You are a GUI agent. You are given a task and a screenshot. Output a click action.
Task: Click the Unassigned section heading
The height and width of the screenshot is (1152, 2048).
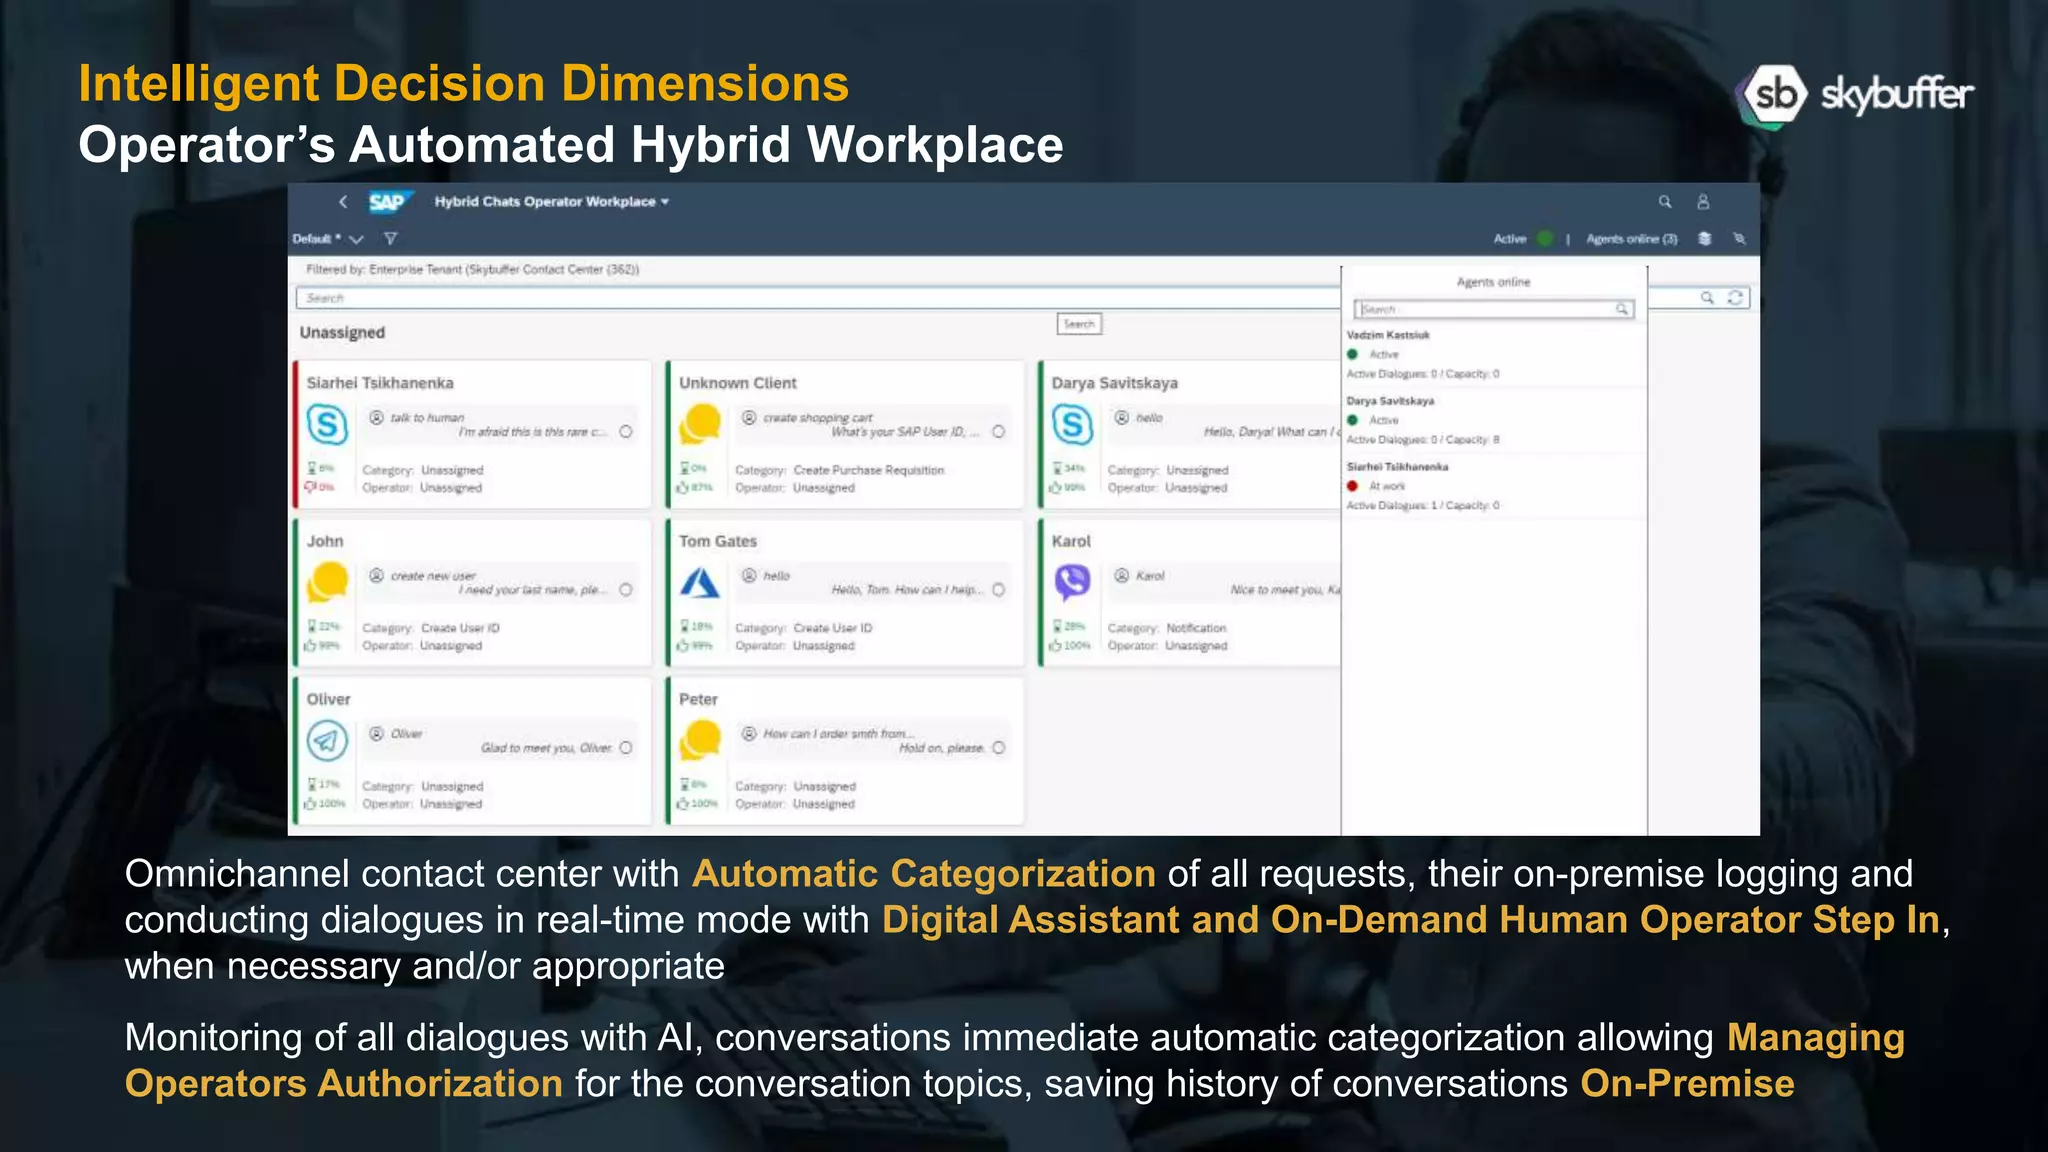click(x=342, y=333)
